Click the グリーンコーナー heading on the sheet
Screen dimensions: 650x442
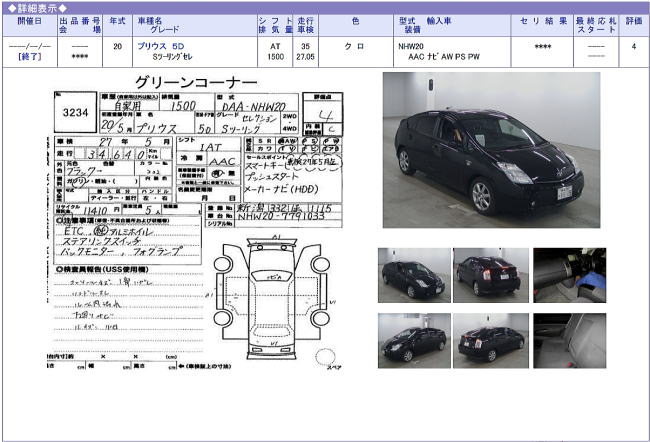click(196, 83)
